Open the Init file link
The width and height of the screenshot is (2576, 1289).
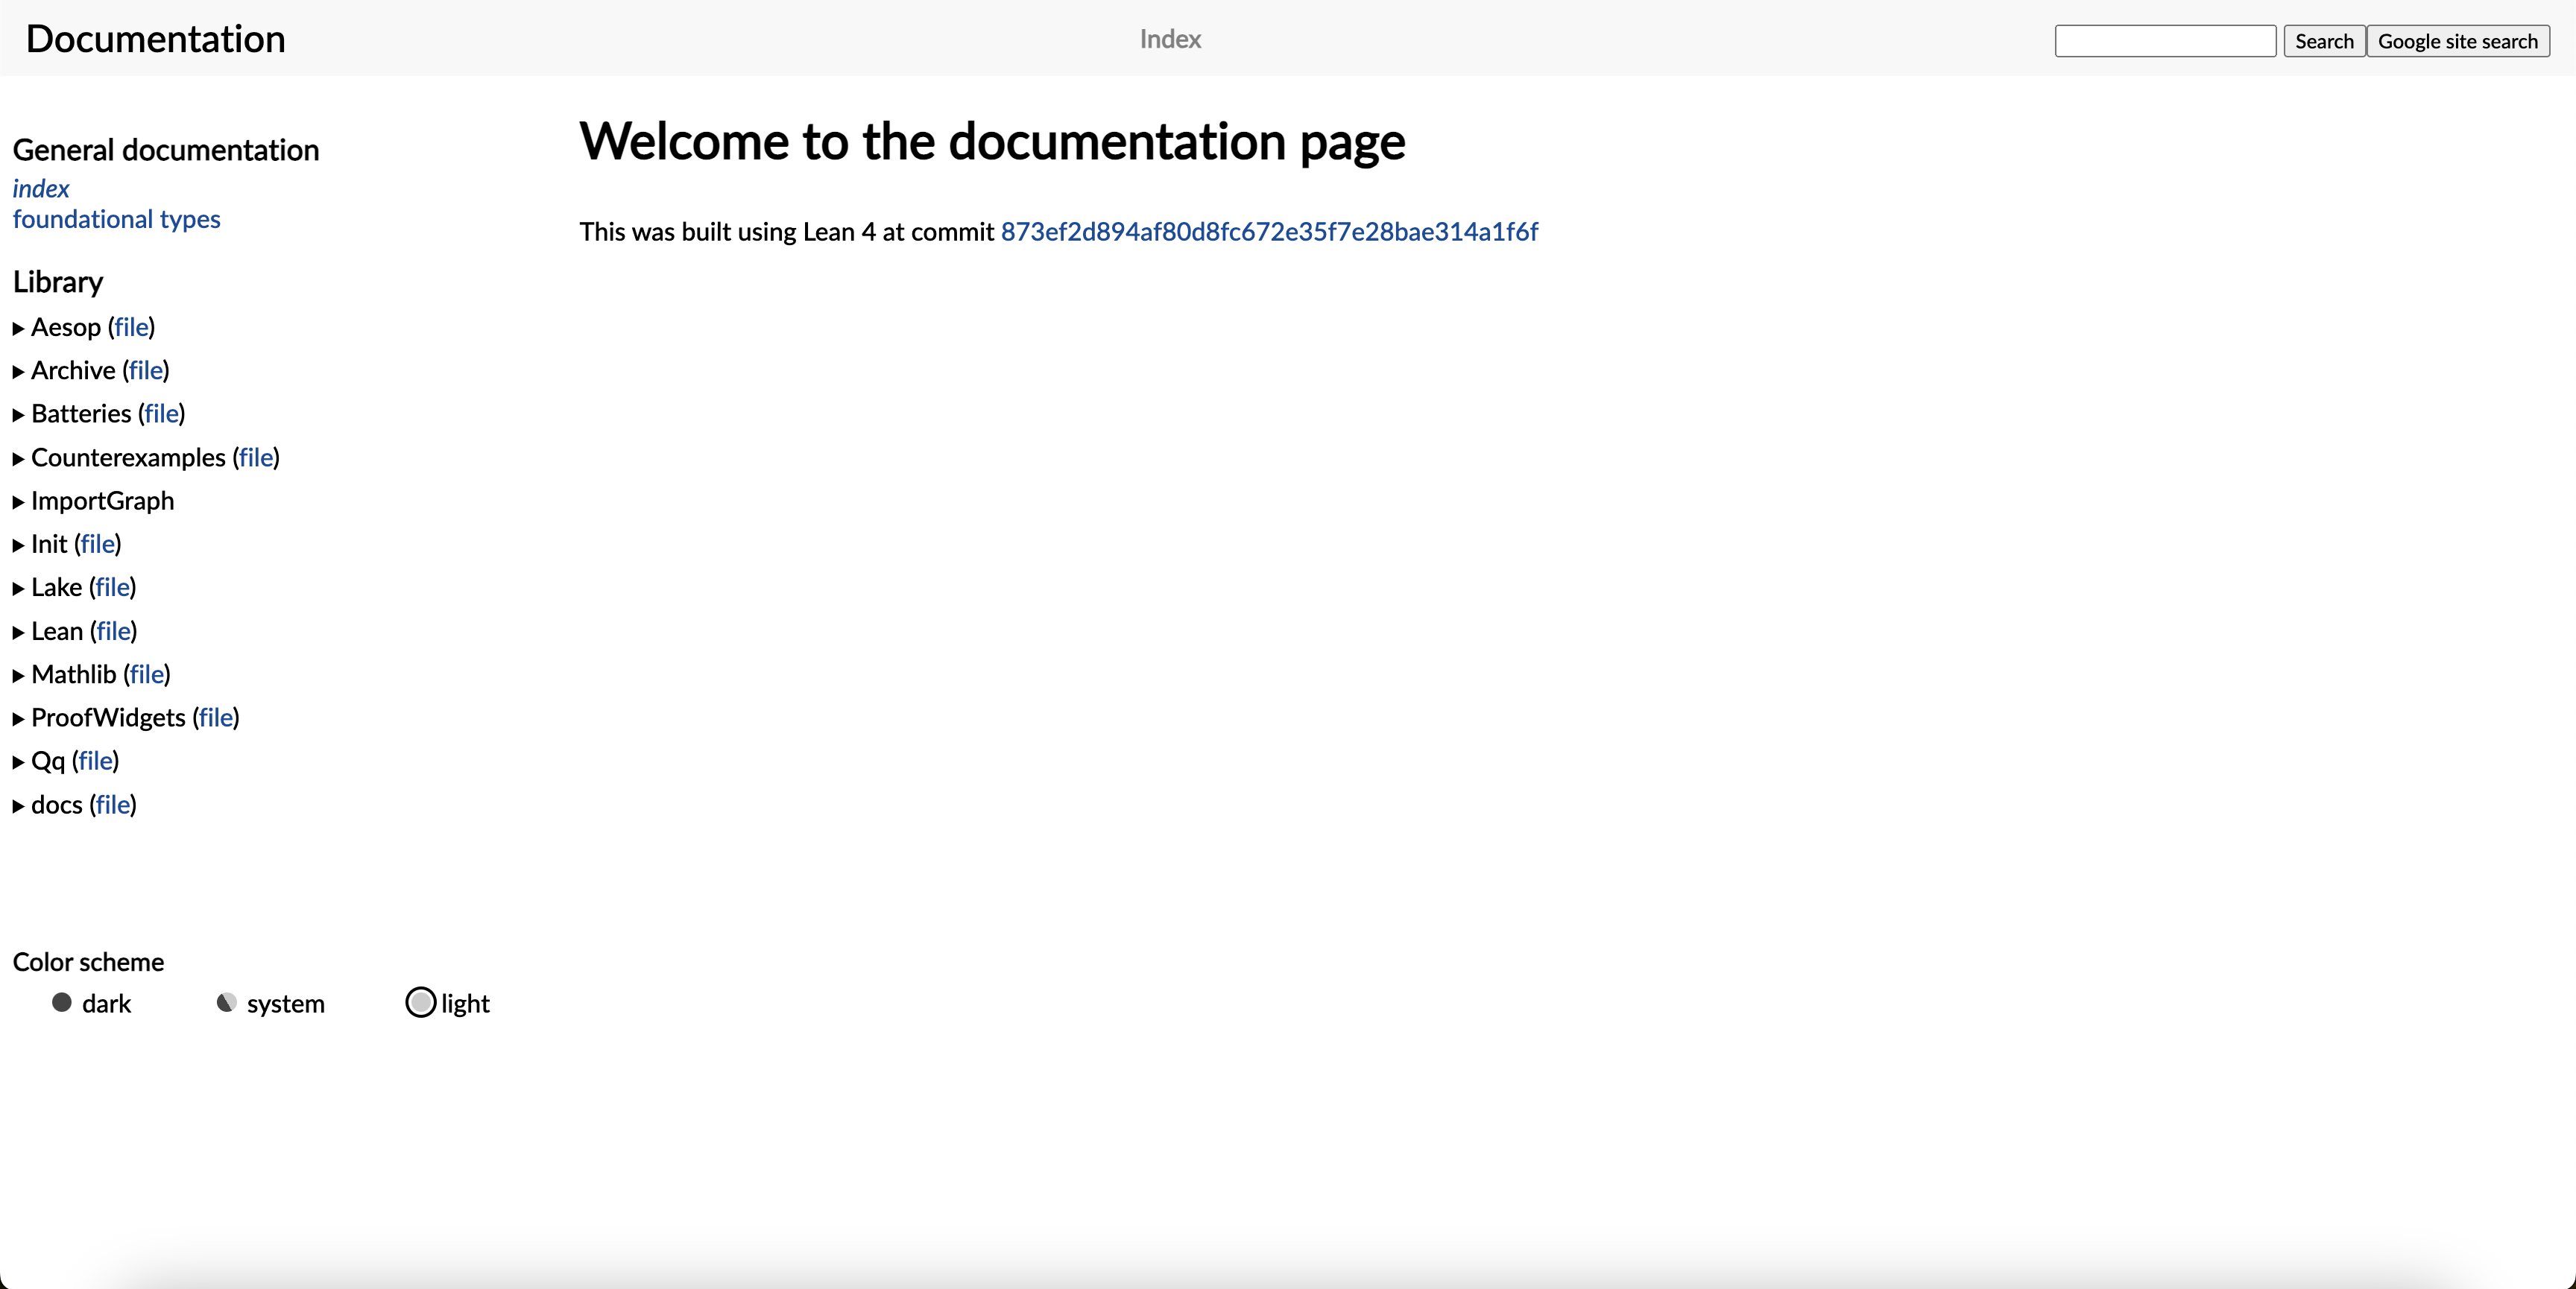point(97,544)
